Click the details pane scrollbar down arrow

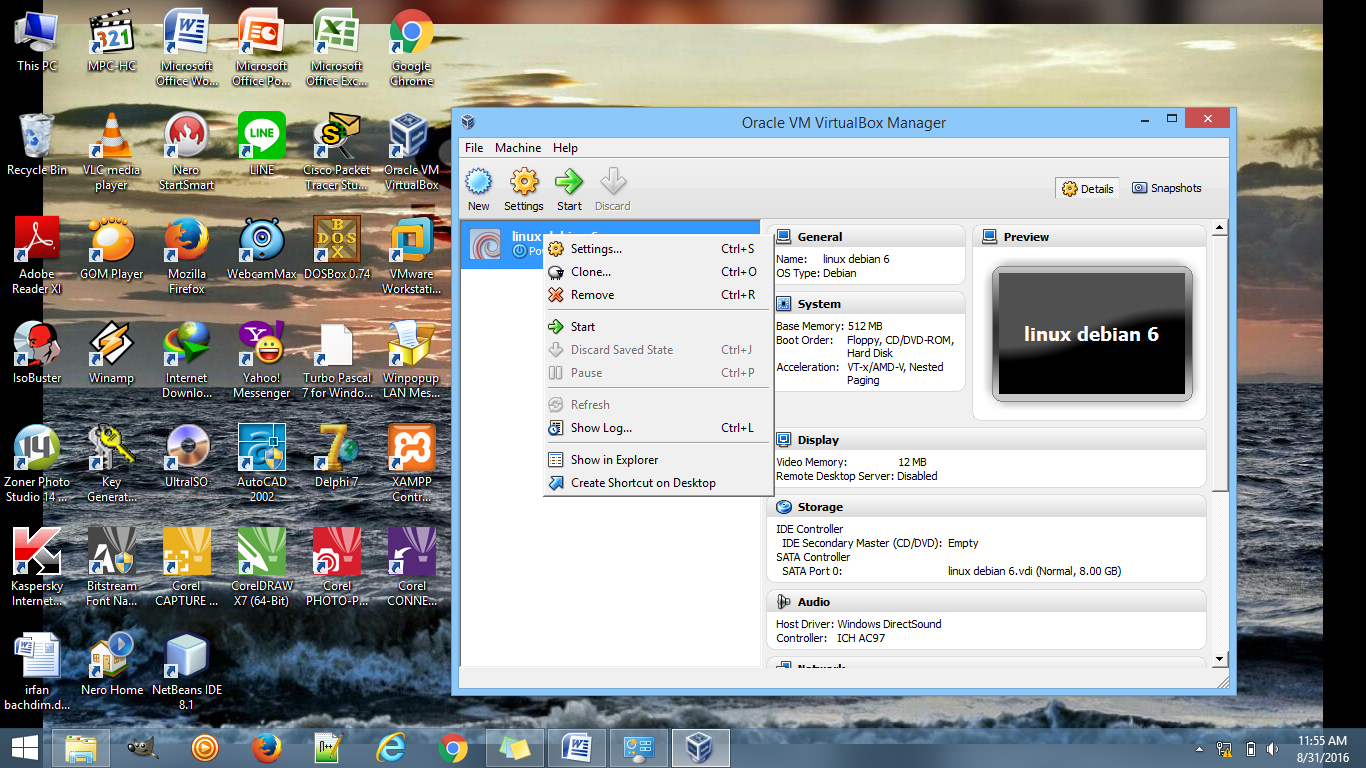pos(1219,659)
